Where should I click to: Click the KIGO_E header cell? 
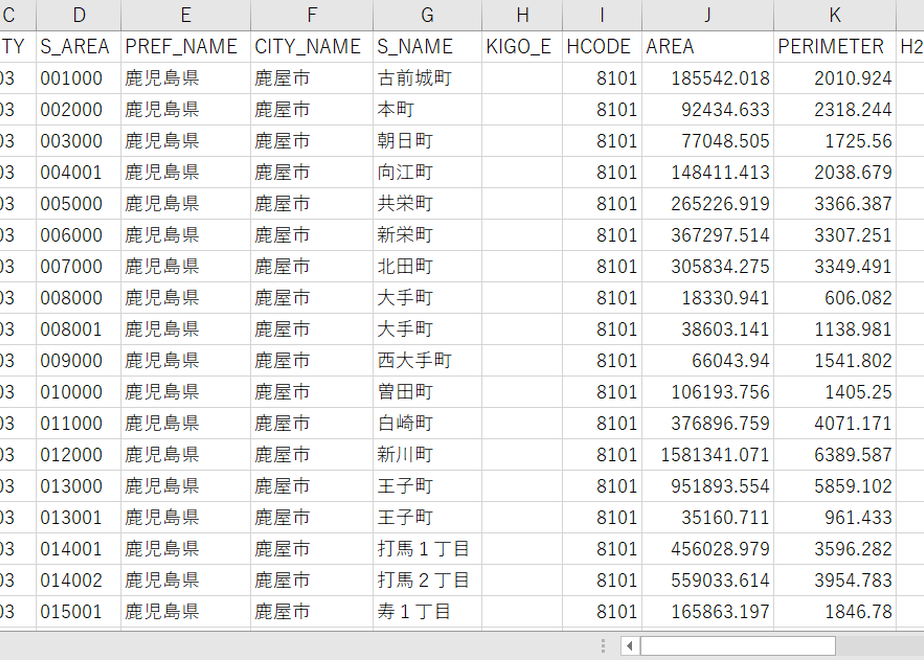522,47
